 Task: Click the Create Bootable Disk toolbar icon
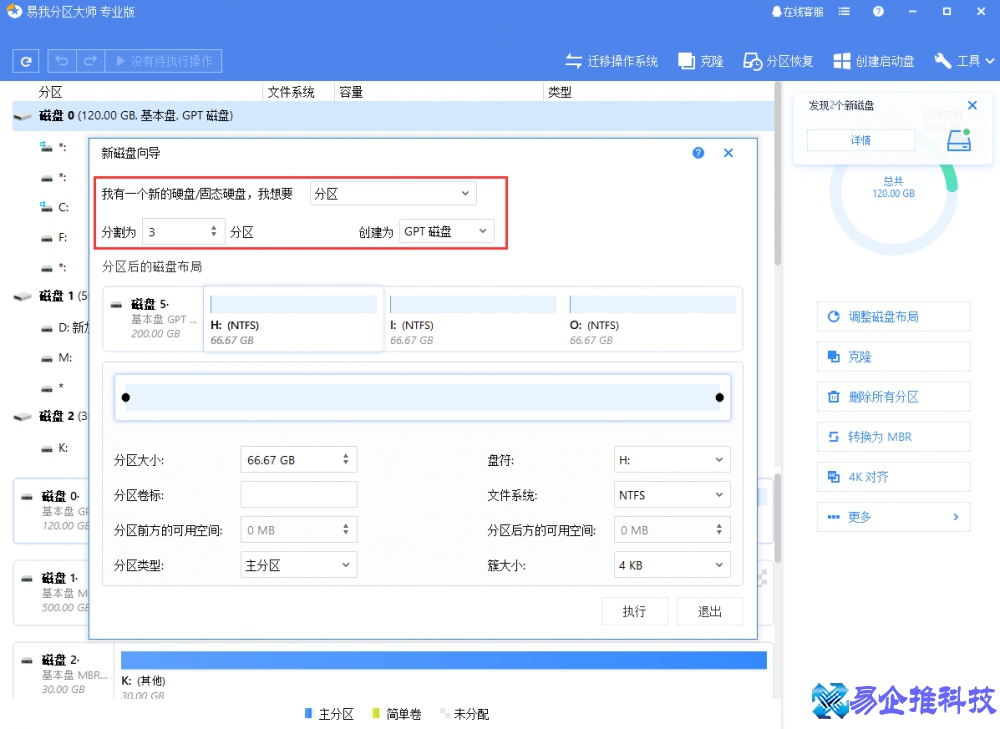(x=870, y=60)
